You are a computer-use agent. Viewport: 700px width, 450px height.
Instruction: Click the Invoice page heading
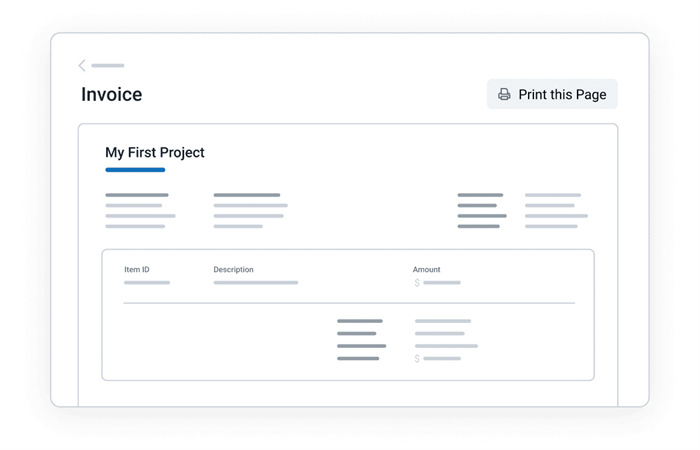pyautogui.click(x=111, y=95)
